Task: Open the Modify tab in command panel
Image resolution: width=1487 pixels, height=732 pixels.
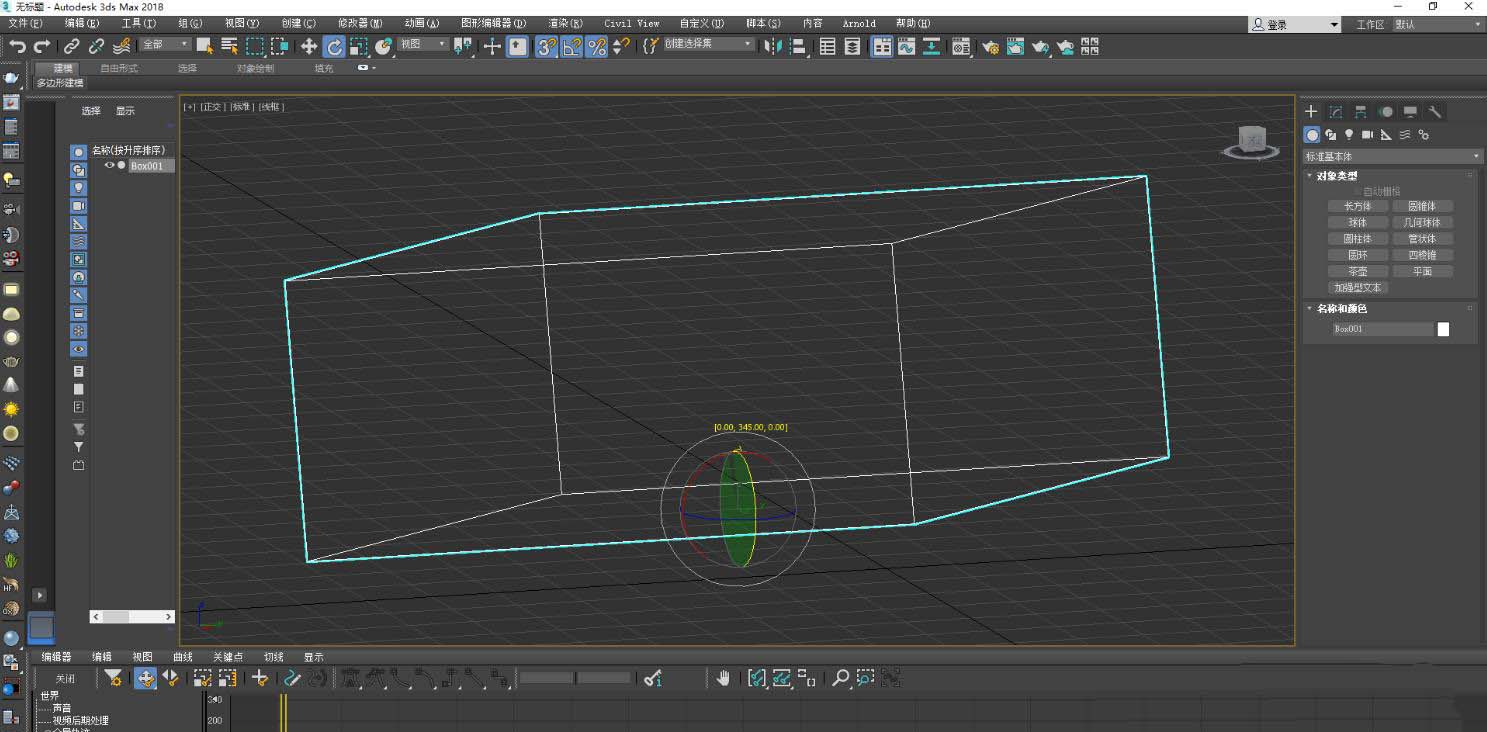Action: [x=1336, y=112]
